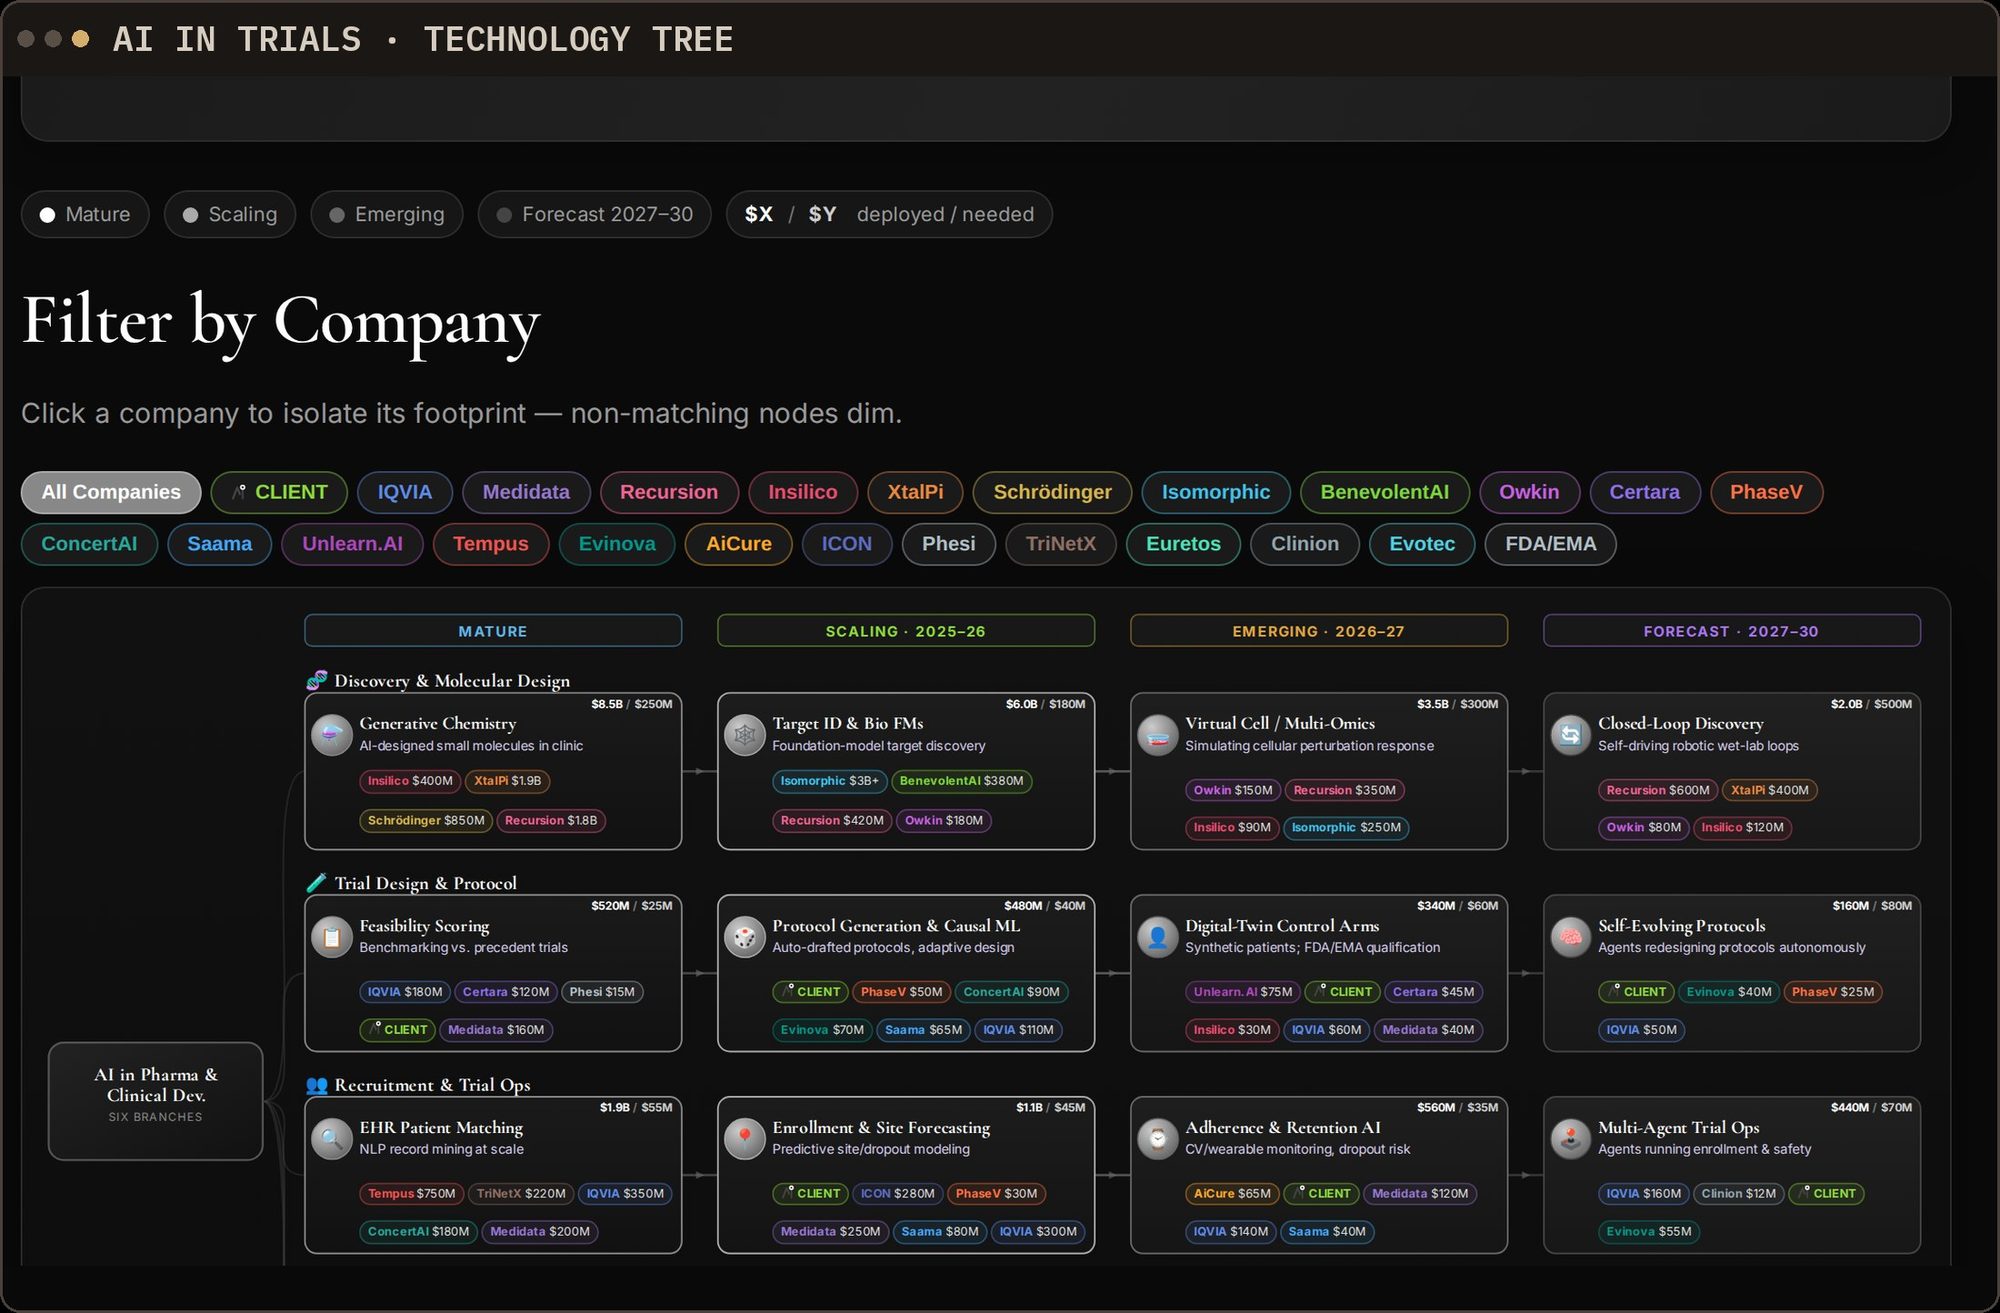The height and width of the screenshot is (1313, 2000).
Task: Filter by FDA/EMA chip
Action: (1550, 544)
